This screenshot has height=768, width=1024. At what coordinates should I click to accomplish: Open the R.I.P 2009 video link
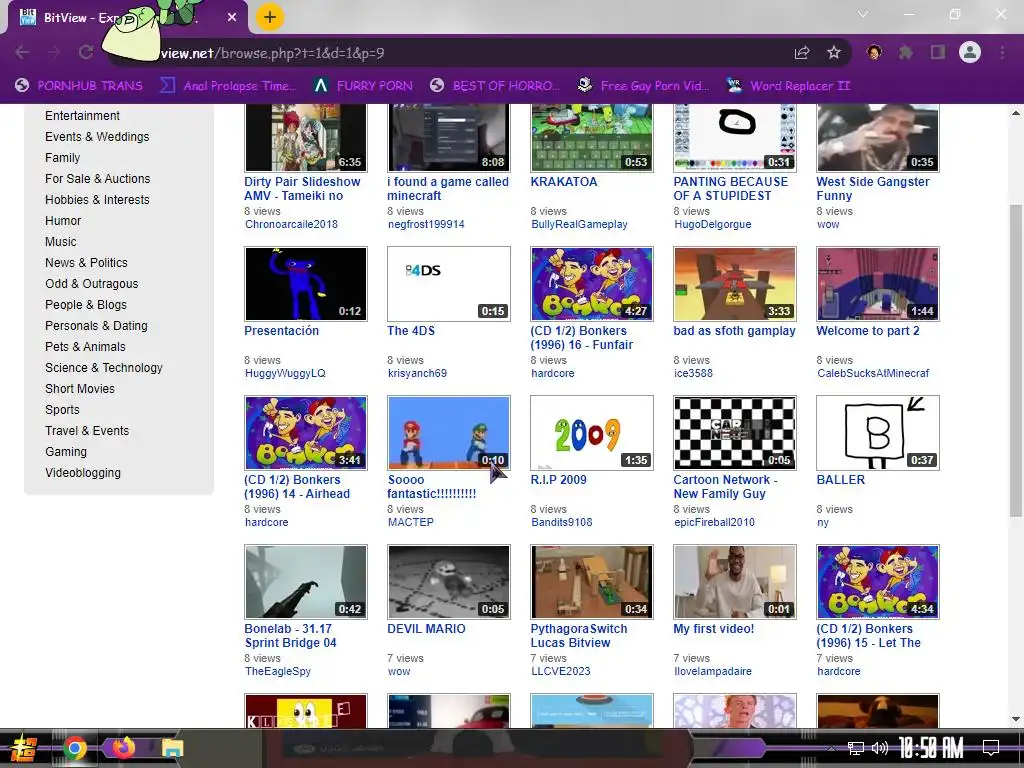click(558, 479)
